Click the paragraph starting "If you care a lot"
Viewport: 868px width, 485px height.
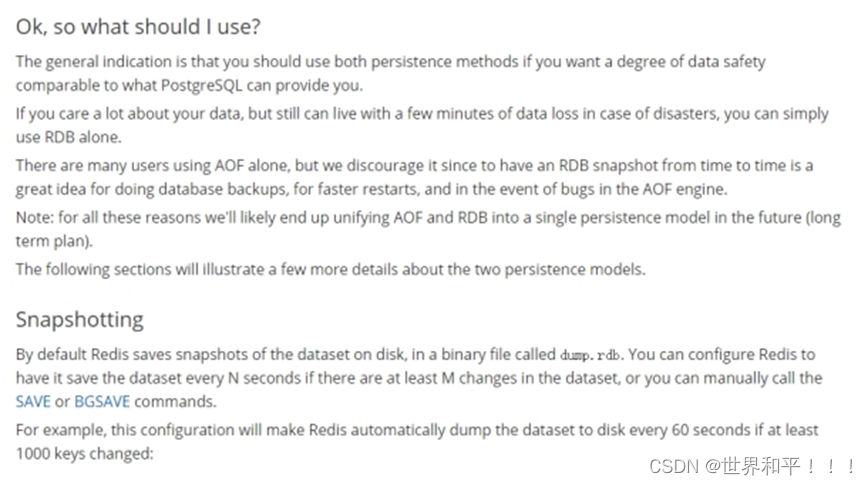point(420,124)
